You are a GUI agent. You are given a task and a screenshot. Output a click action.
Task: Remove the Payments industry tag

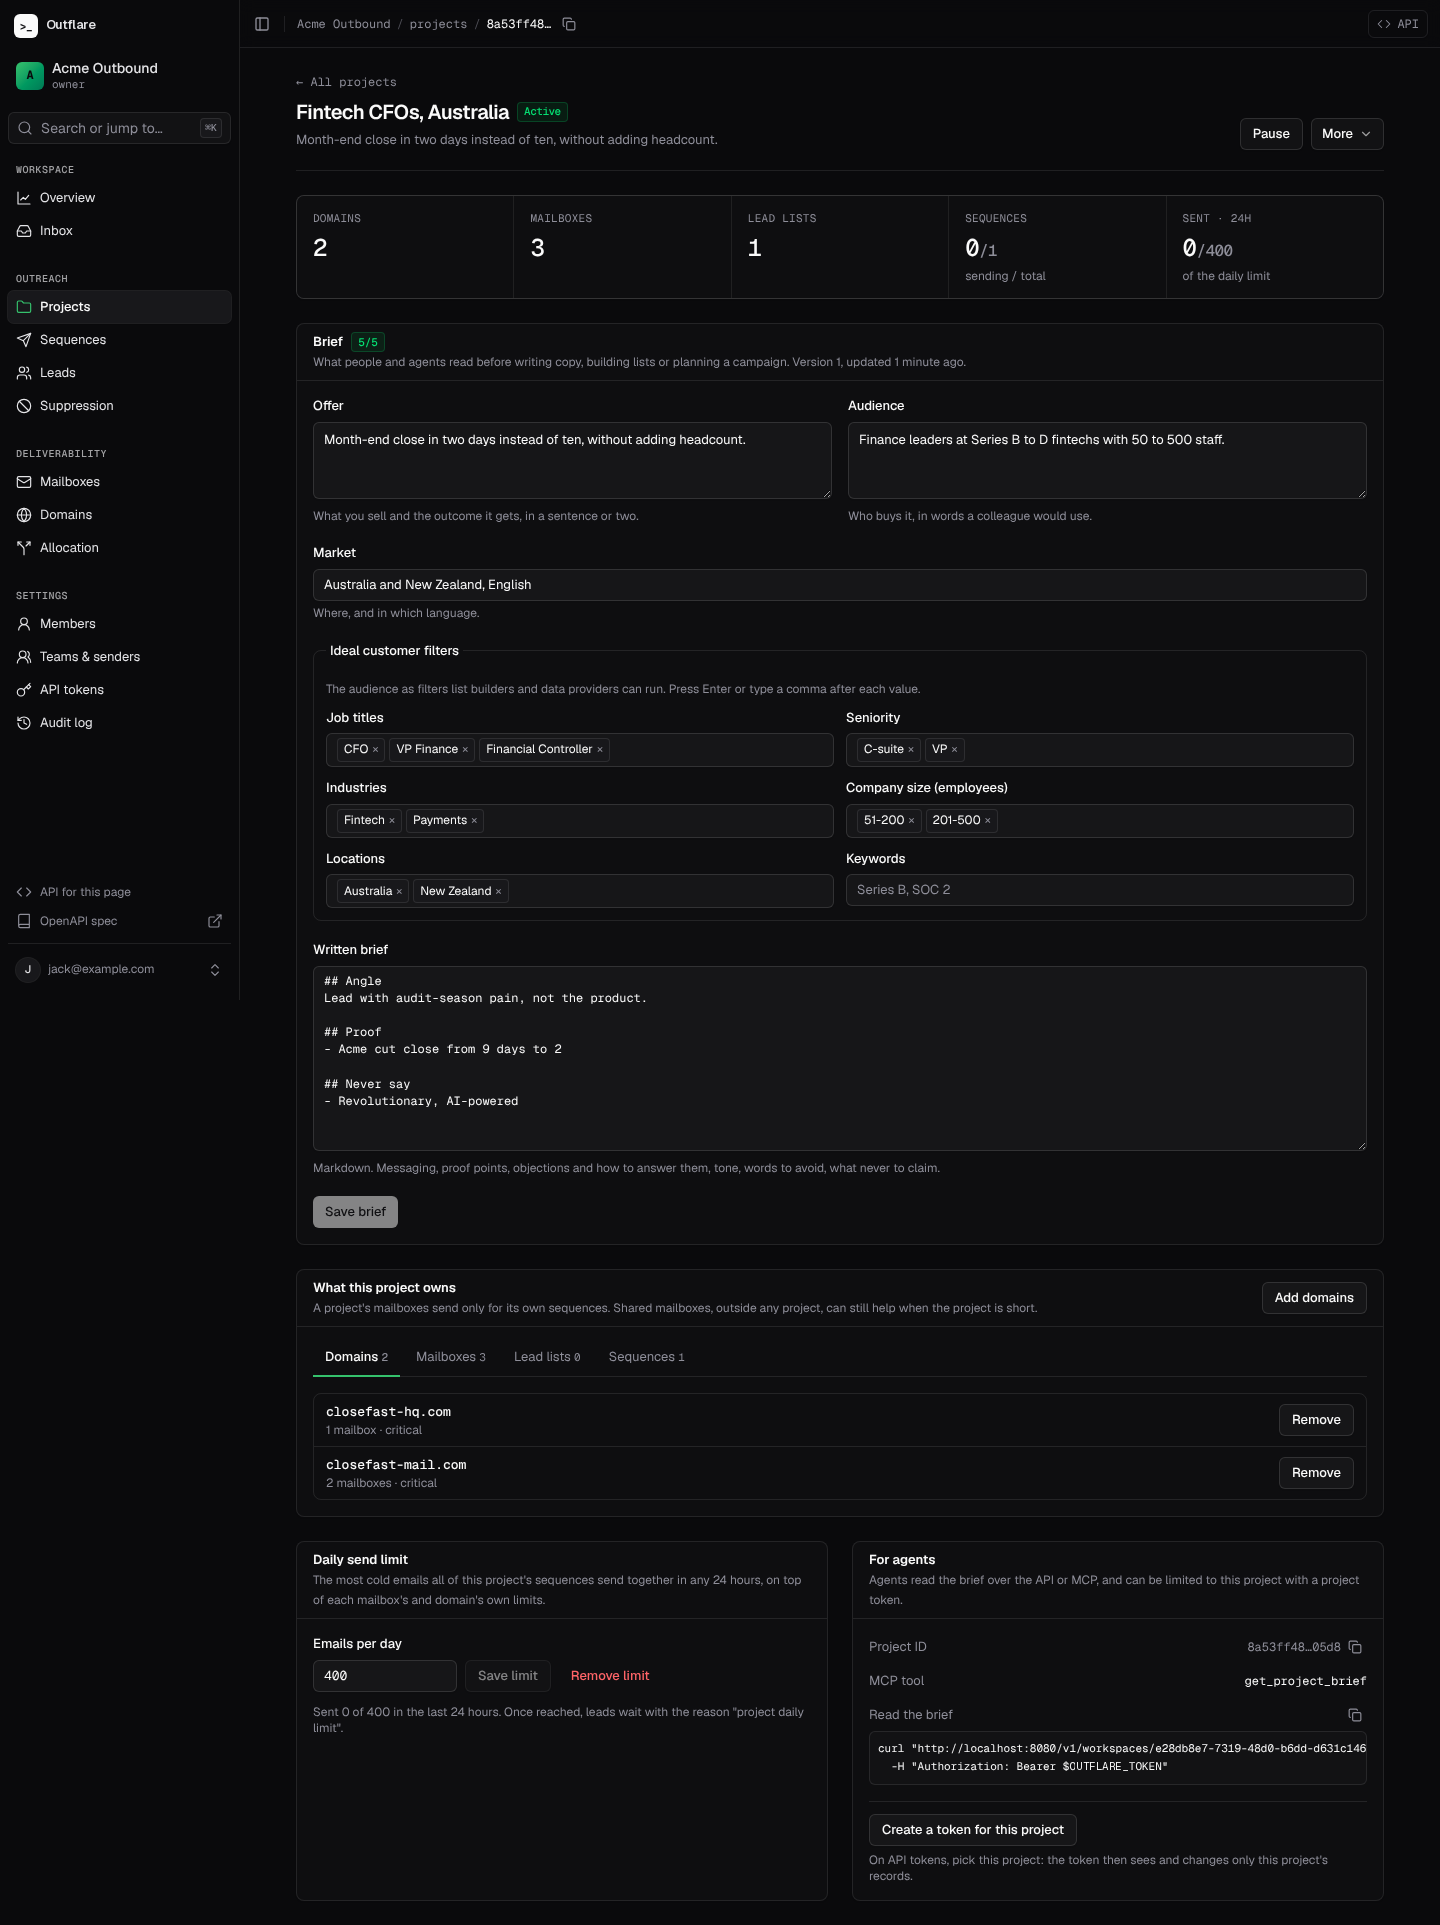pos(474,821)
